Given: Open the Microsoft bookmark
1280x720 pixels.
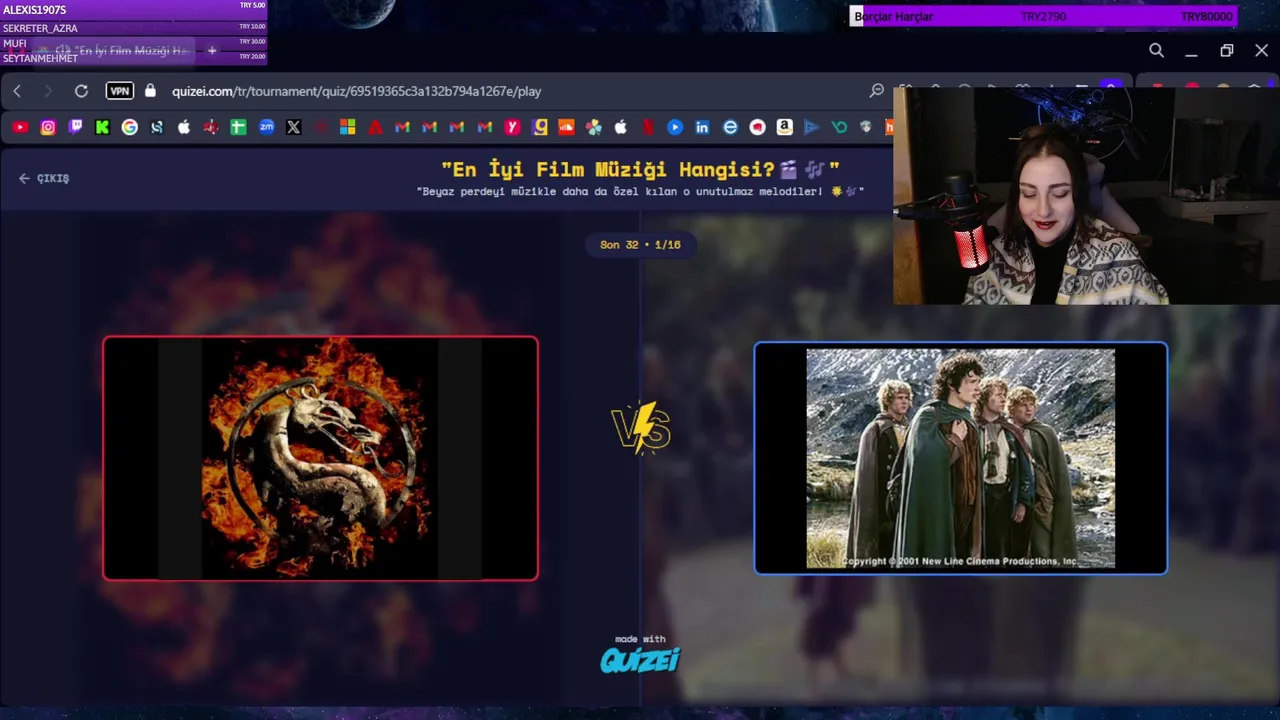Looking at the screenshot, I should (347, 127).
